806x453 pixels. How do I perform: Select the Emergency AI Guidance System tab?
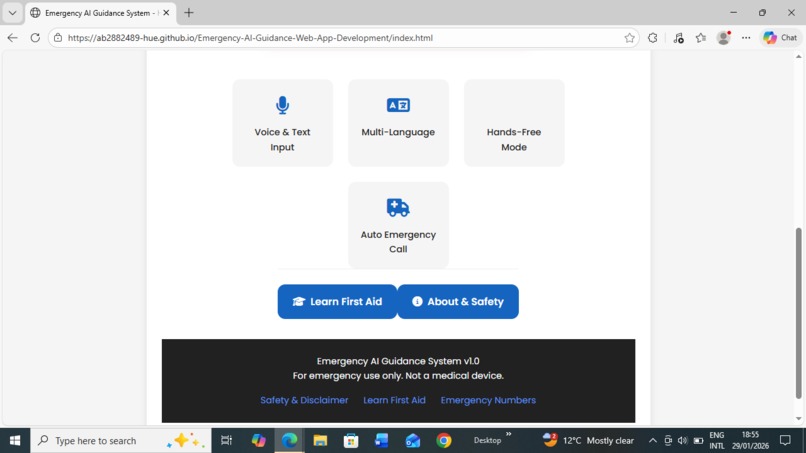(98, 13)
